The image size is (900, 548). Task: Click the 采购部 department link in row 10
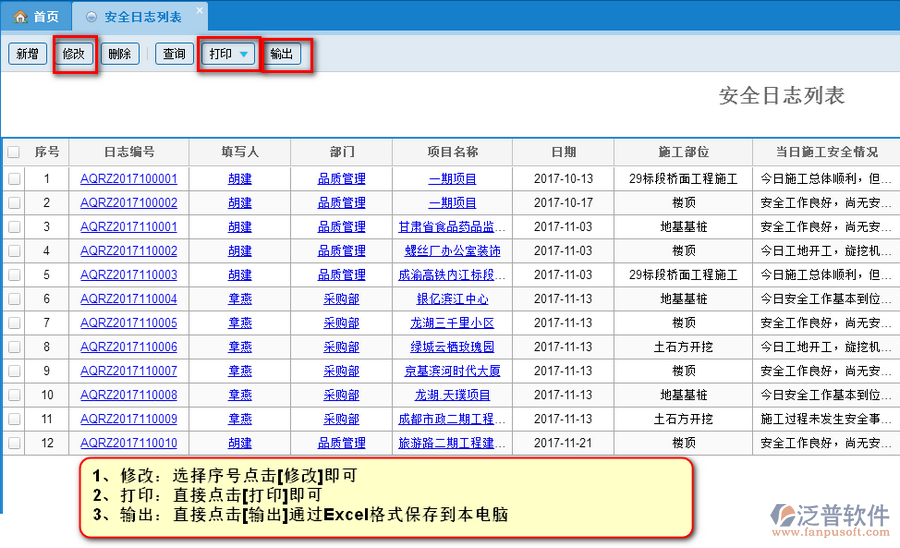tap(341, 395)
